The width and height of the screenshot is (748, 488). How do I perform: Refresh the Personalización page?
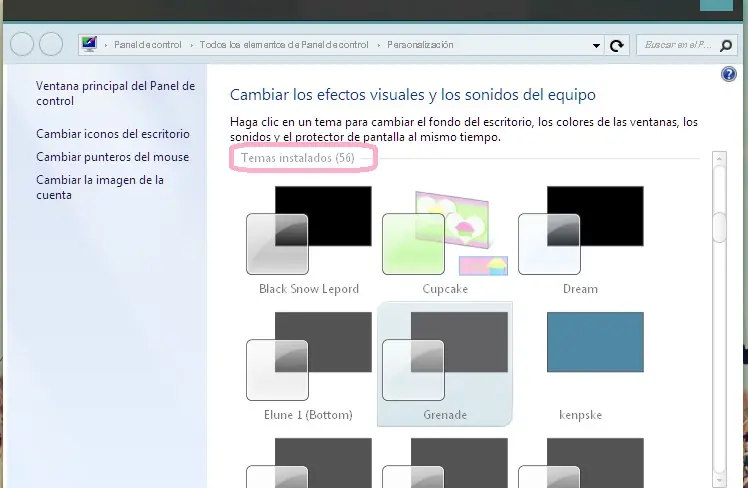pos(617,45)
